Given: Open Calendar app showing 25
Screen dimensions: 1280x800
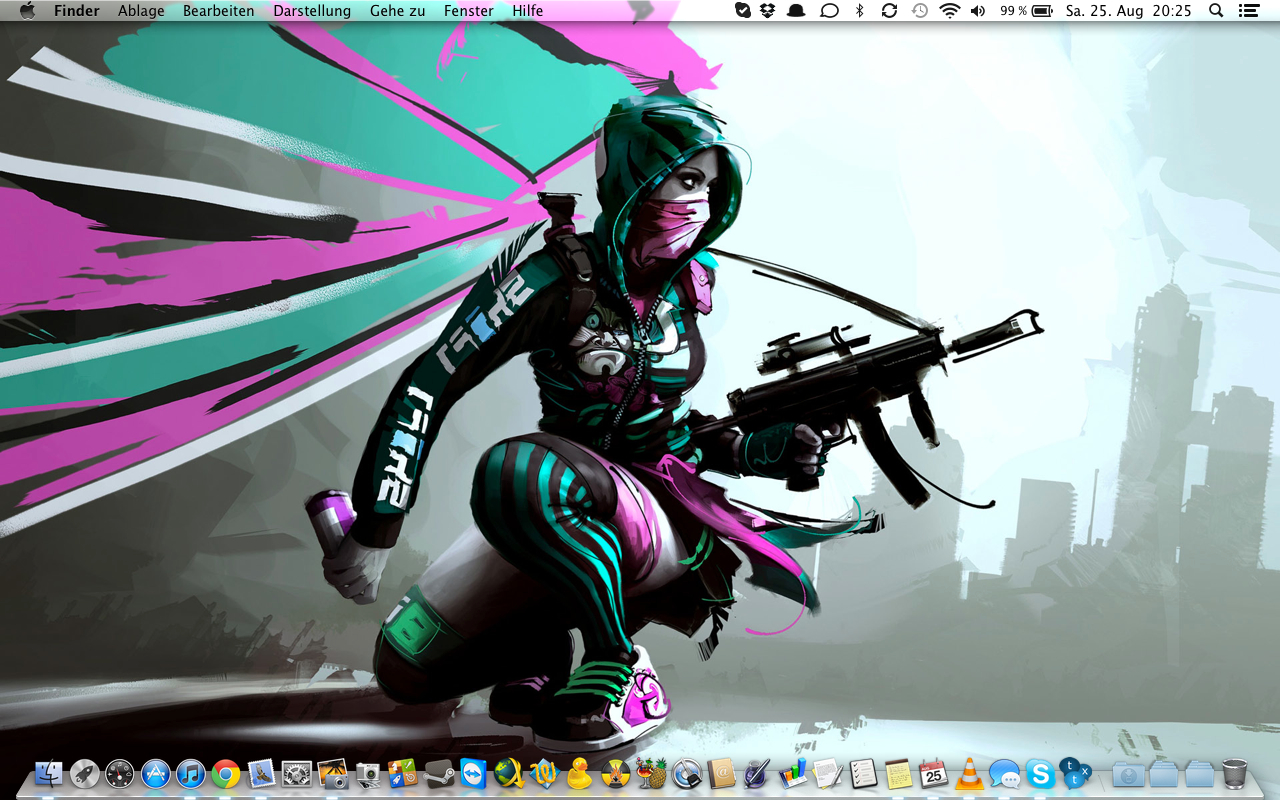Looking at the screenshot, I should tap(933, 773).
